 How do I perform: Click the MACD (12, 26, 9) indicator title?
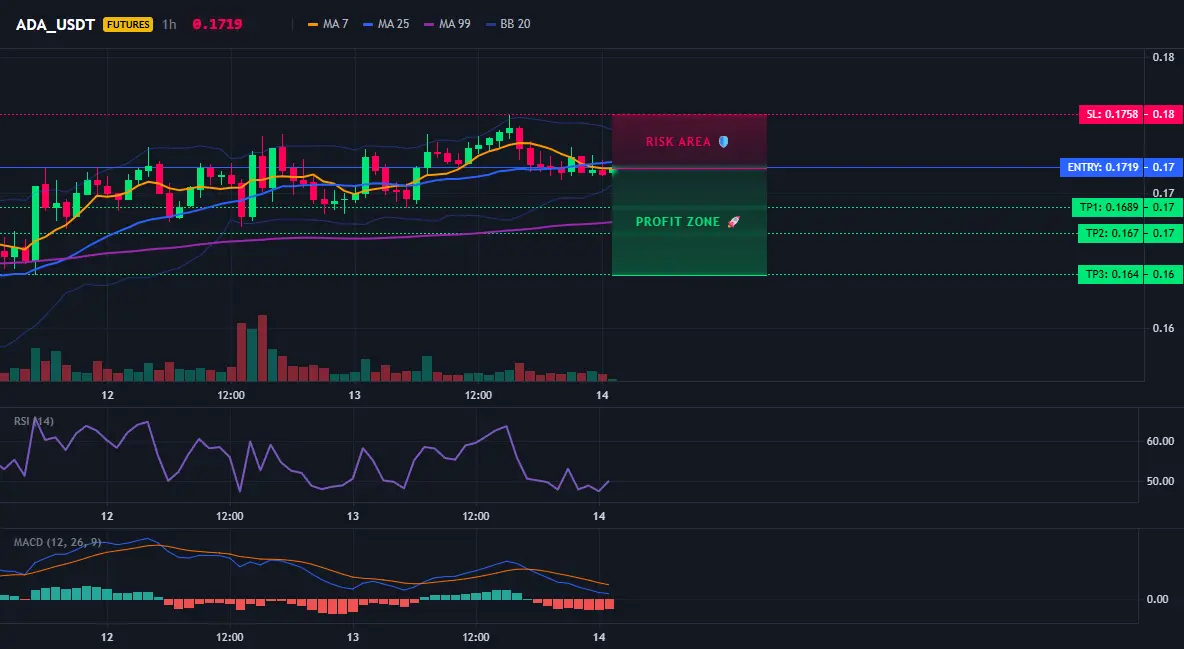click(x=57, y=542)
